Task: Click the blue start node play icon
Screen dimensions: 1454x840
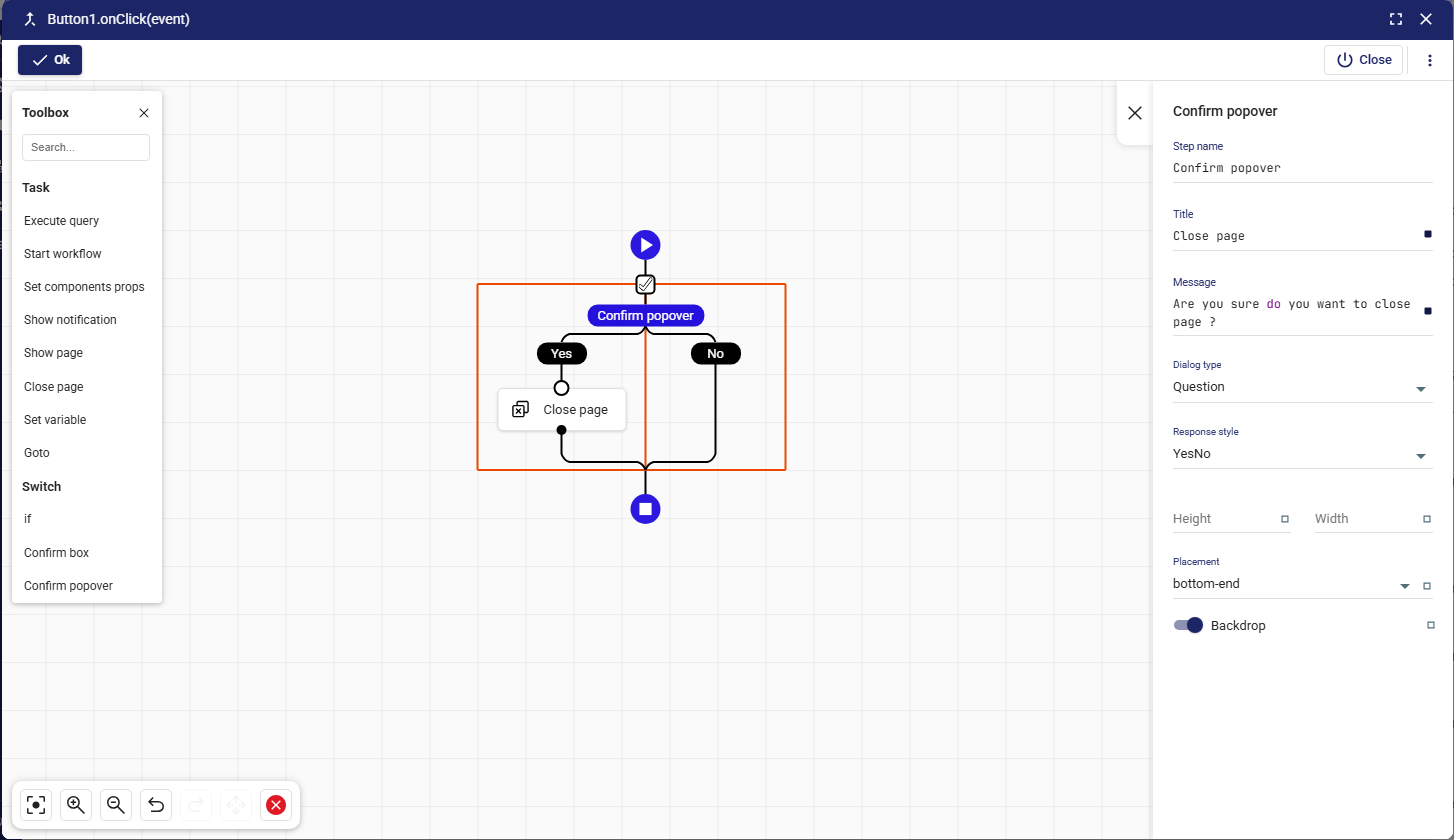Action: coord(645,245)
